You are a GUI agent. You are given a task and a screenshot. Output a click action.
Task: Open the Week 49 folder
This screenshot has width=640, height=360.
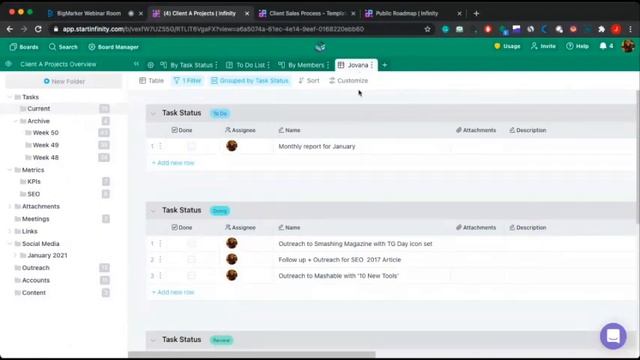[45, 145]
